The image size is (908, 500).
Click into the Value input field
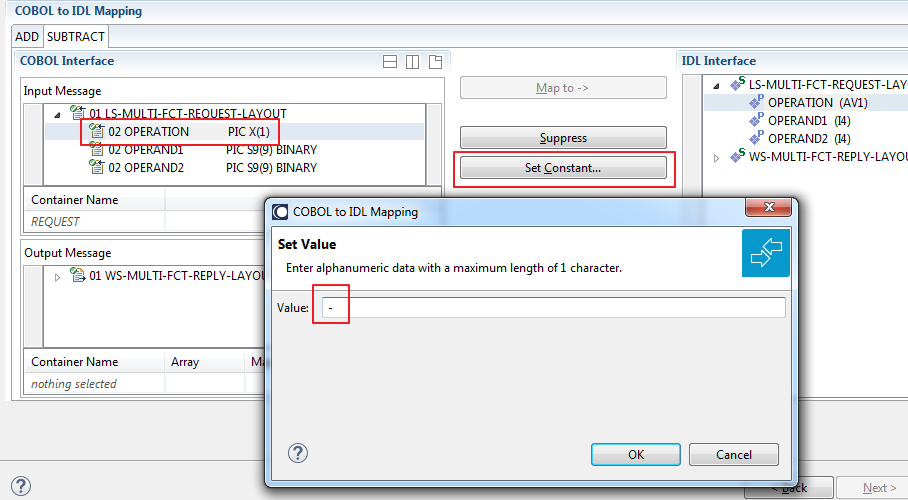tap(554, 308)
